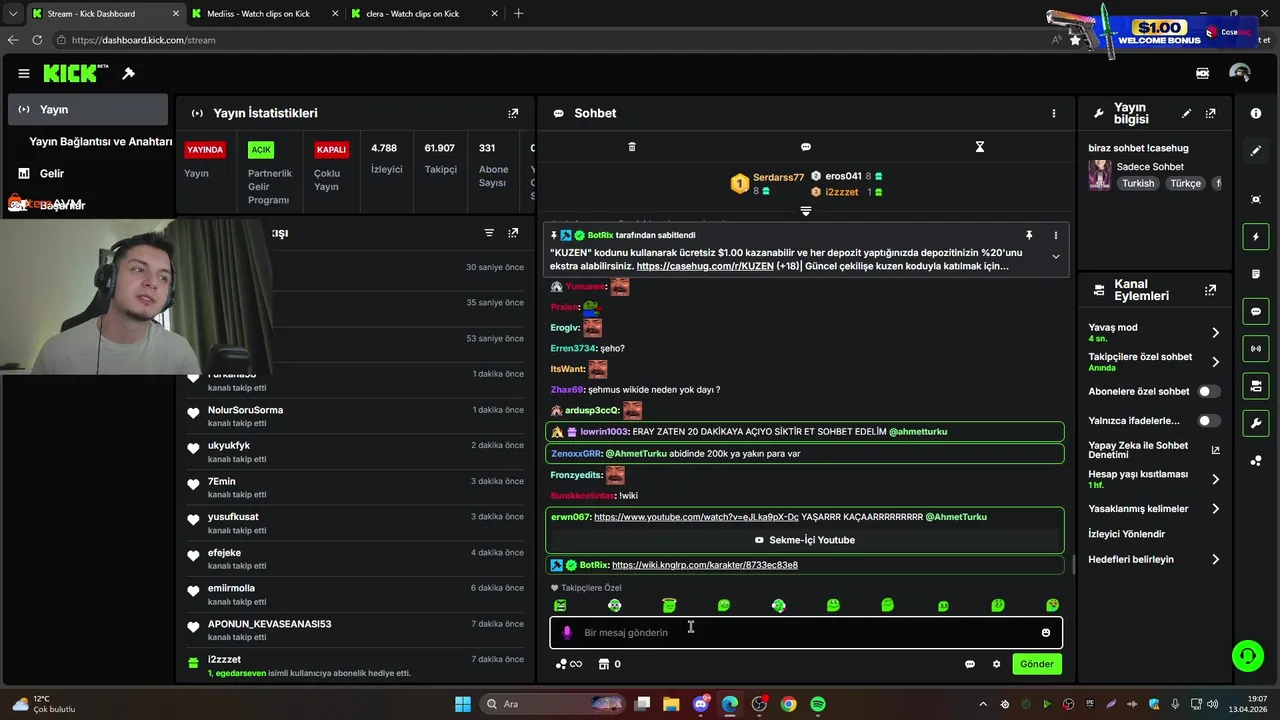
Task: Send message with Gönder button
Action: pos(1037,664)
